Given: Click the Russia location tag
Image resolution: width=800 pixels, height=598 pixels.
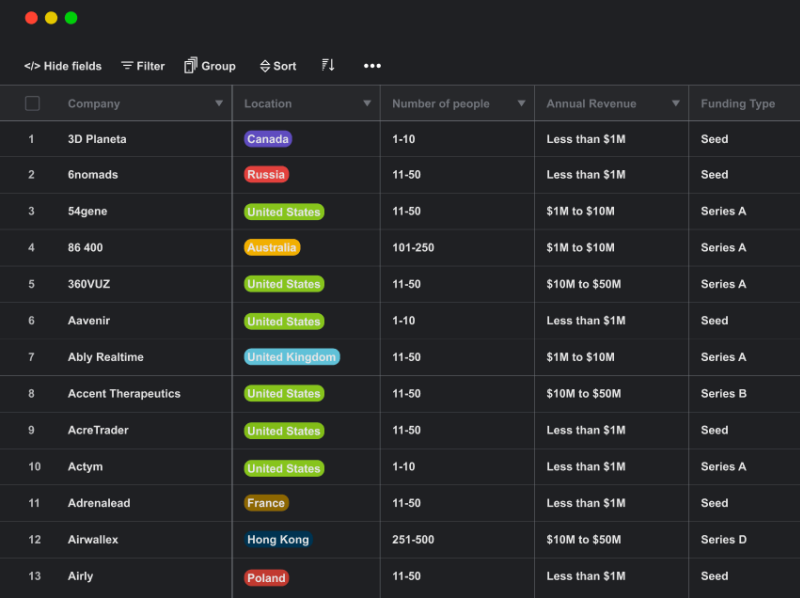Looking at the screenshot, I should click(x=266, y=175).
